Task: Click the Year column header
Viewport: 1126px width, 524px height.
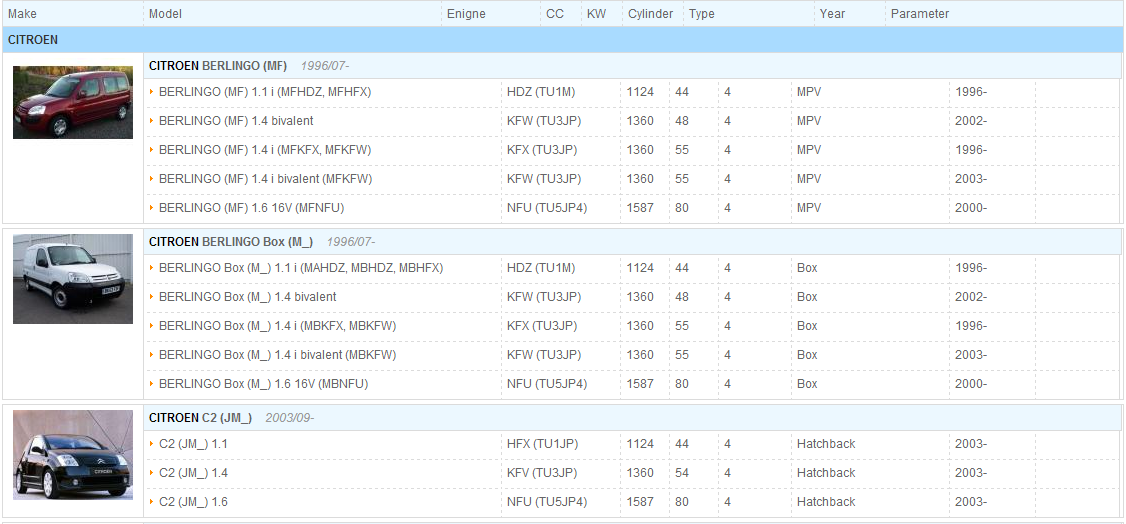Action: pyautogui.click(x=832, y=14)
